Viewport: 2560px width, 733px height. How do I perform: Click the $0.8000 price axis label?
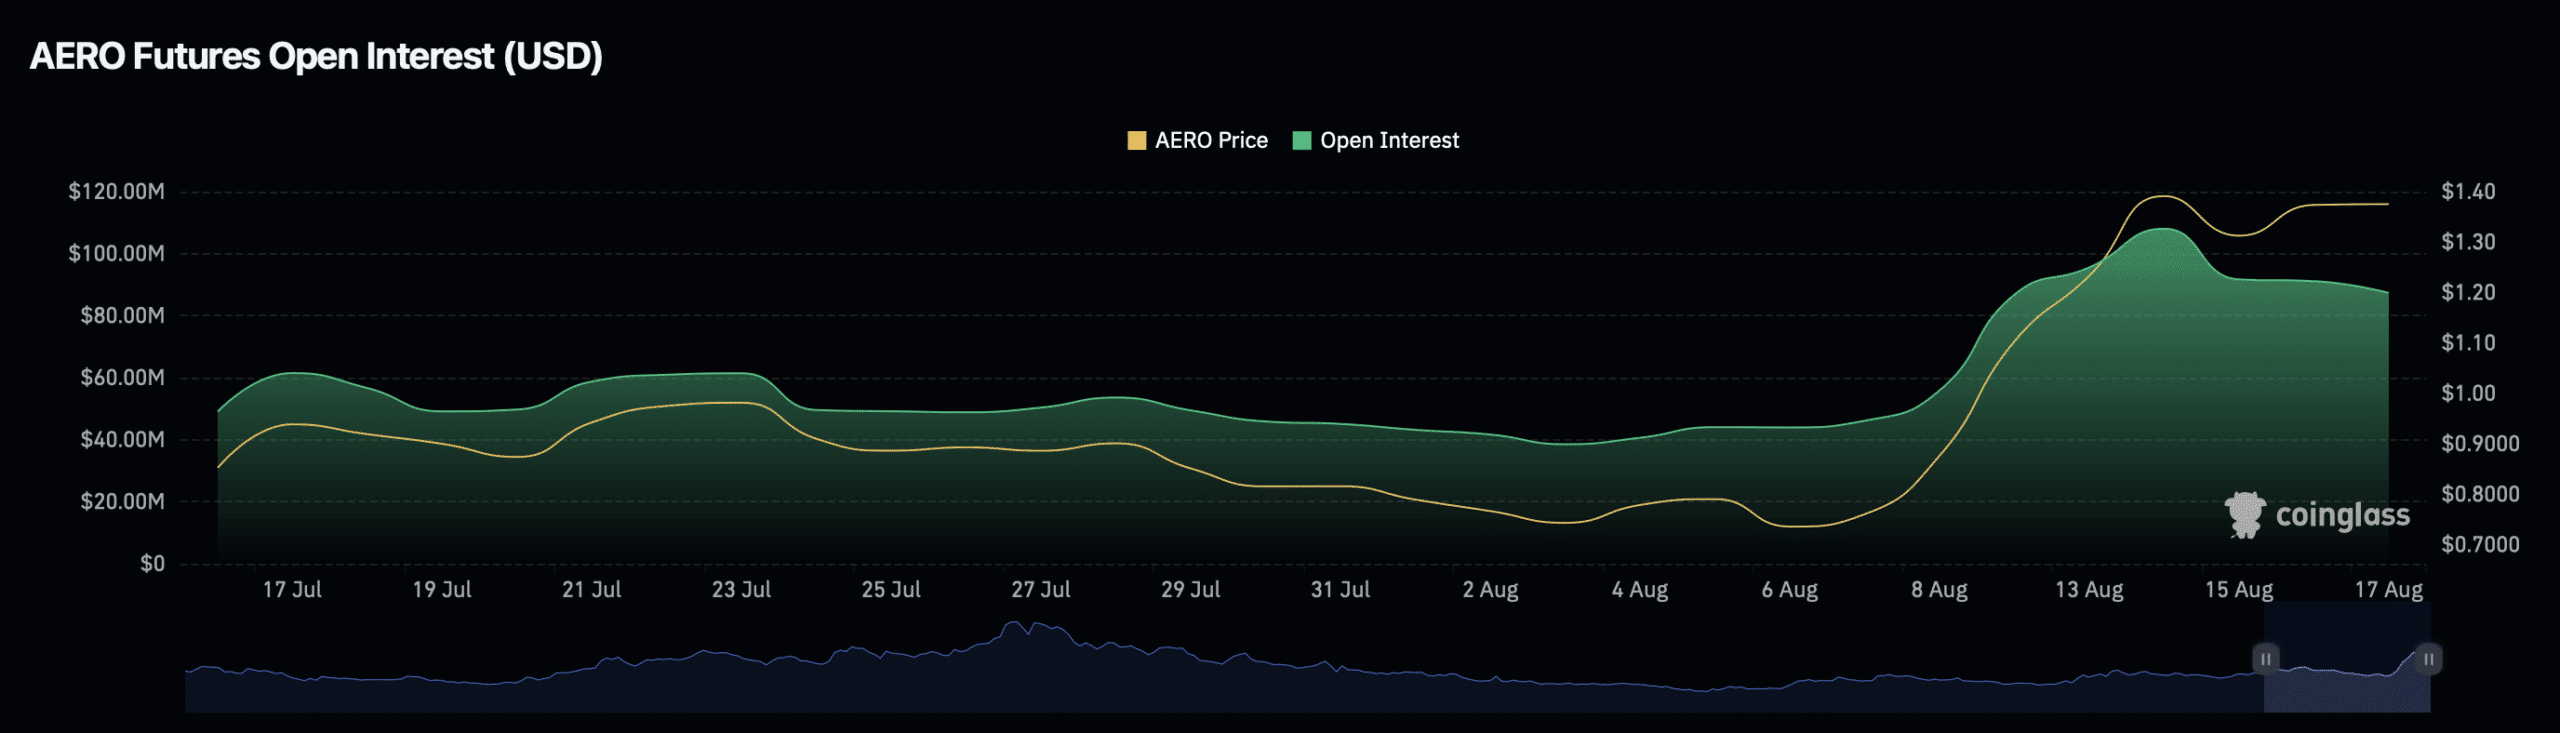2480,494
